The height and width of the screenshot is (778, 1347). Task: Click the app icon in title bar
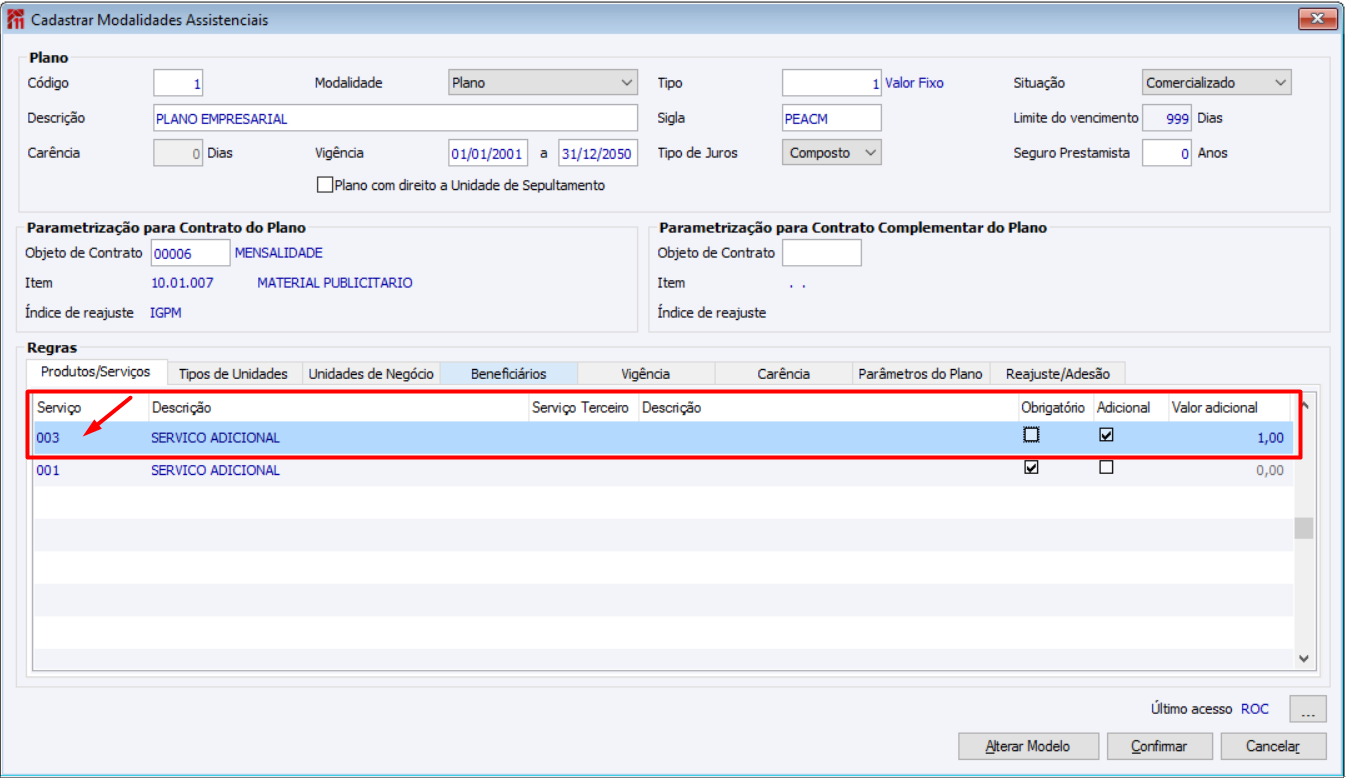(x=16, y=19)
